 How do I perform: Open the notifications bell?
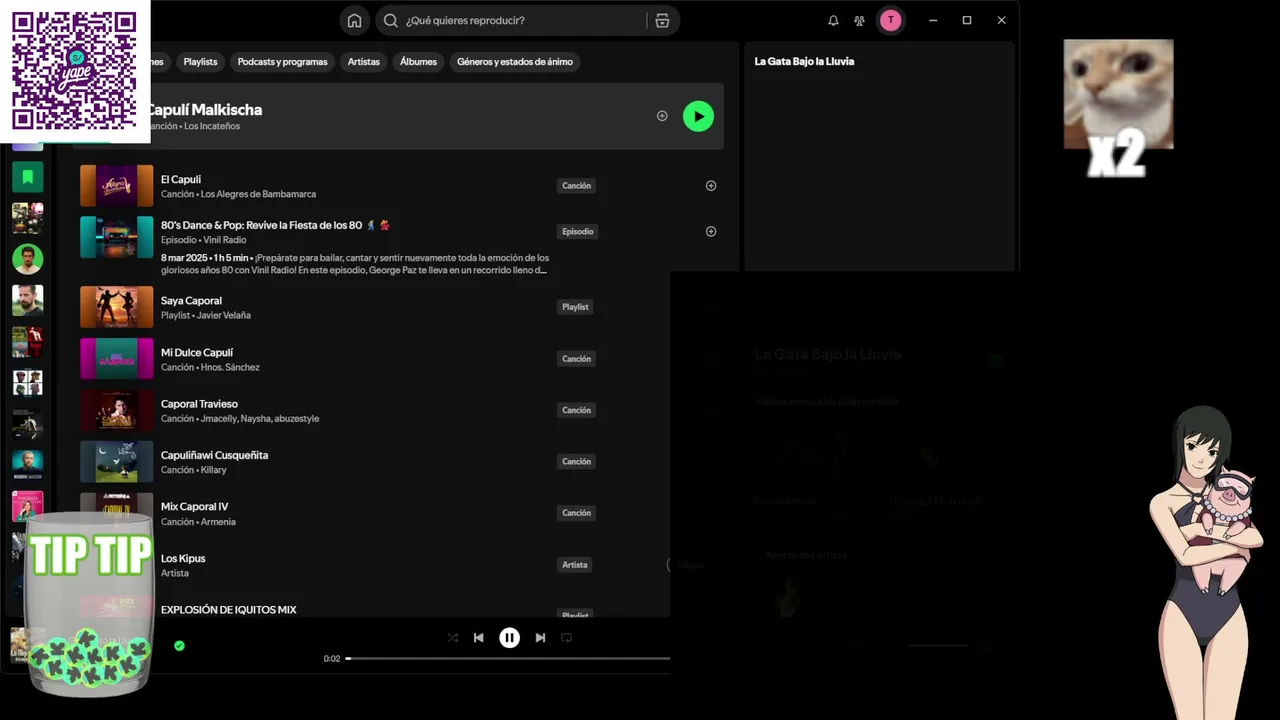coord(833,21)
